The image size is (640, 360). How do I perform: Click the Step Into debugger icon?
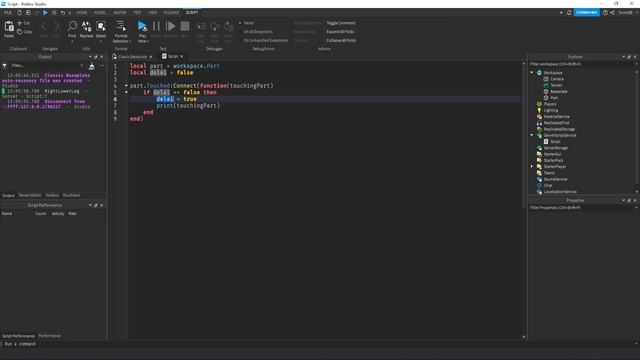pos(201,27)
